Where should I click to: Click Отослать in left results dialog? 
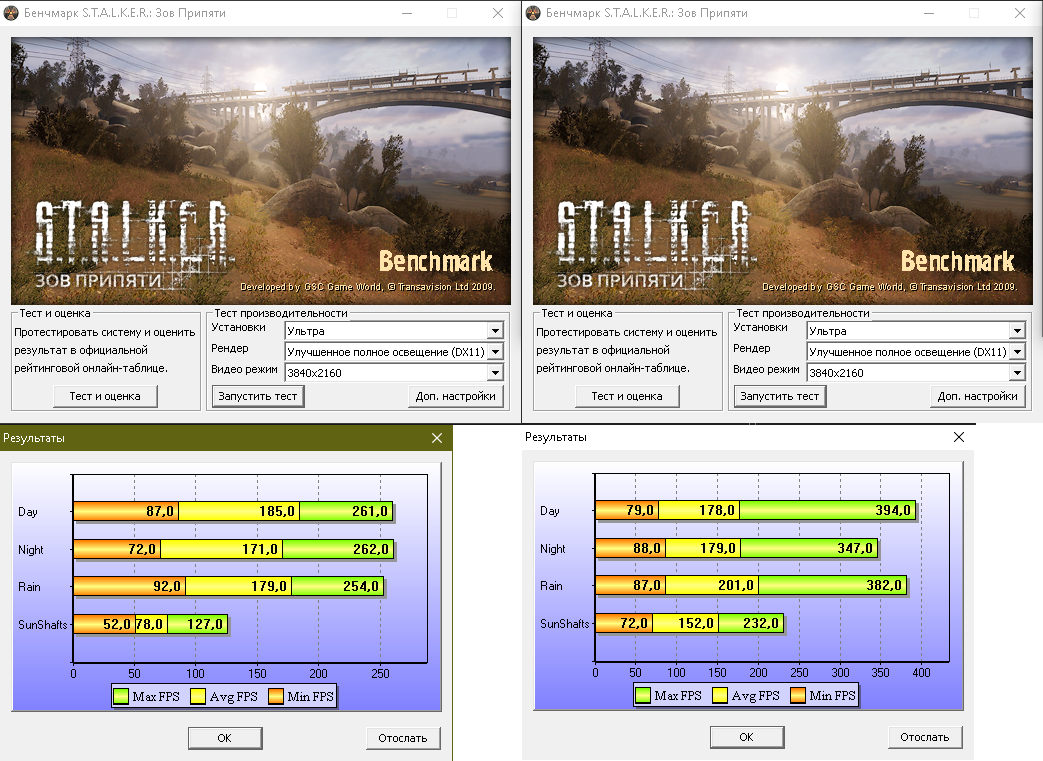pos(403,738)
